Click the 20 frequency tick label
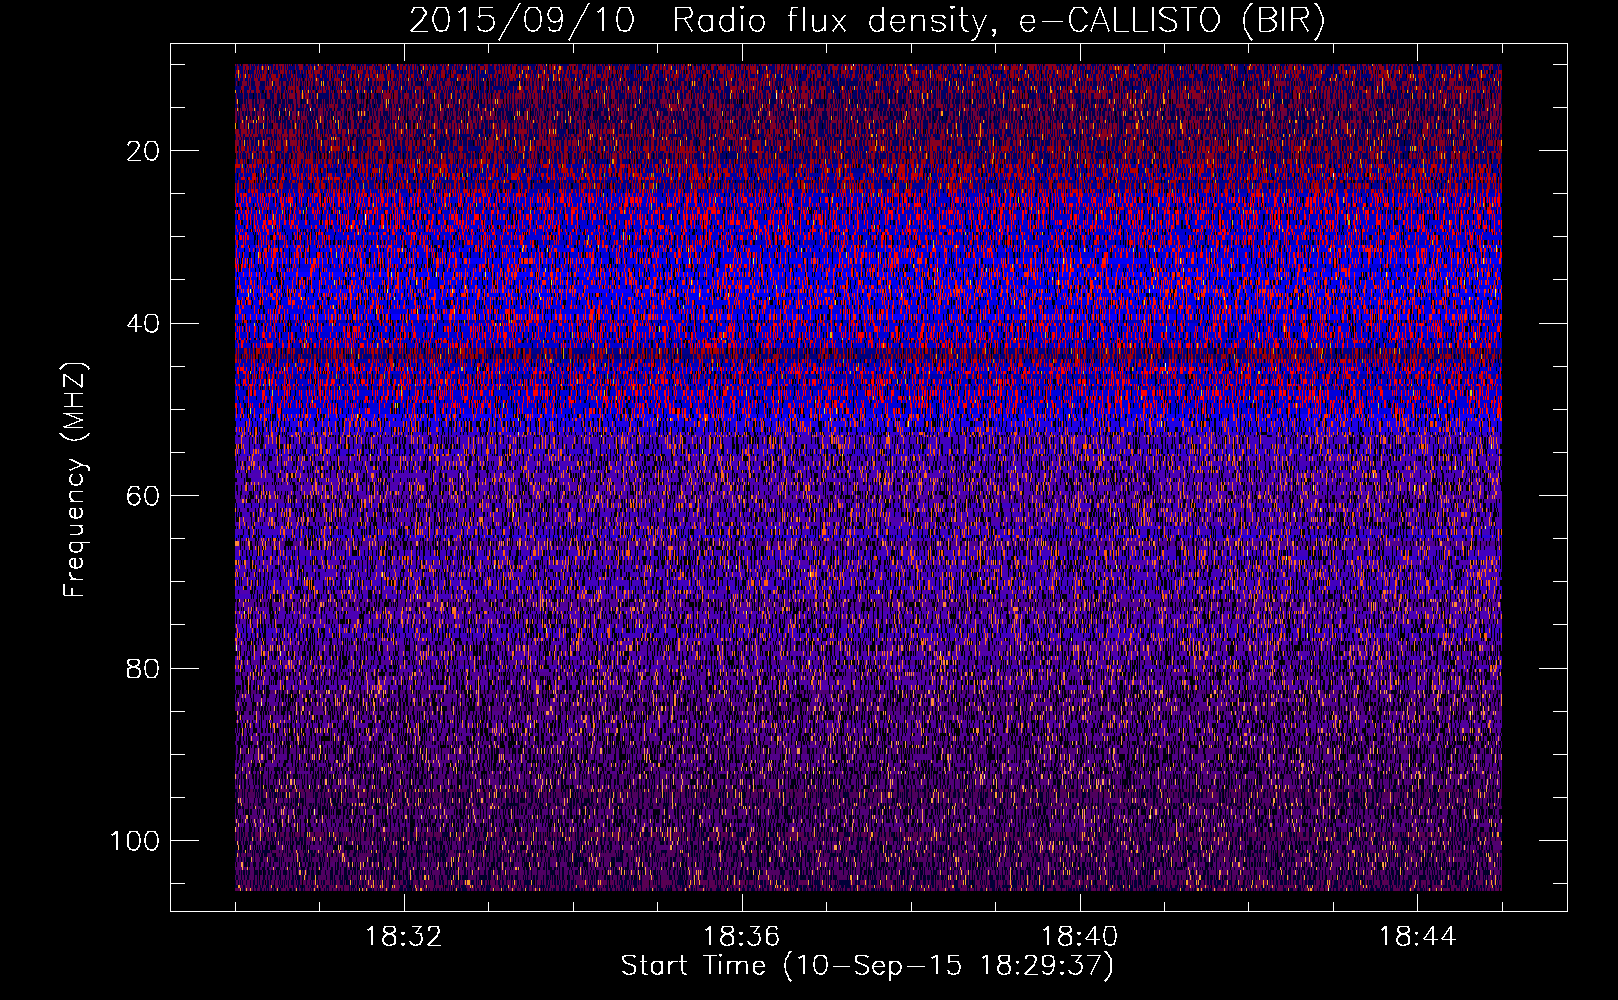Screen dimensions: 1618x1000 (144, 151)
